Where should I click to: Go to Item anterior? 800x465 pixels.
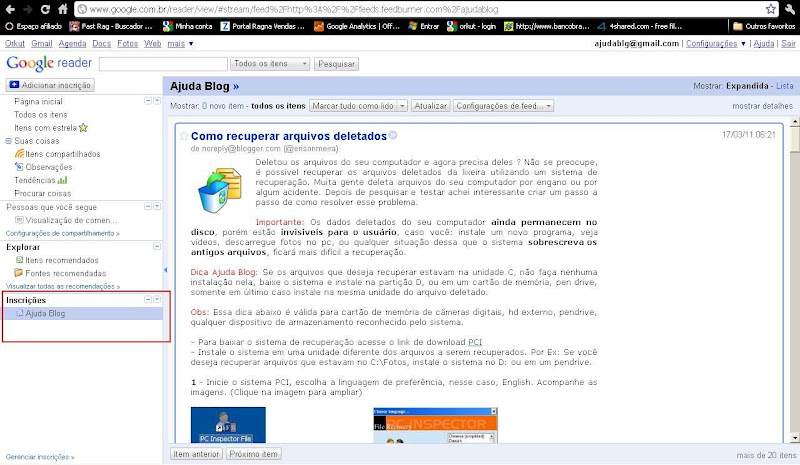(196, 454)
